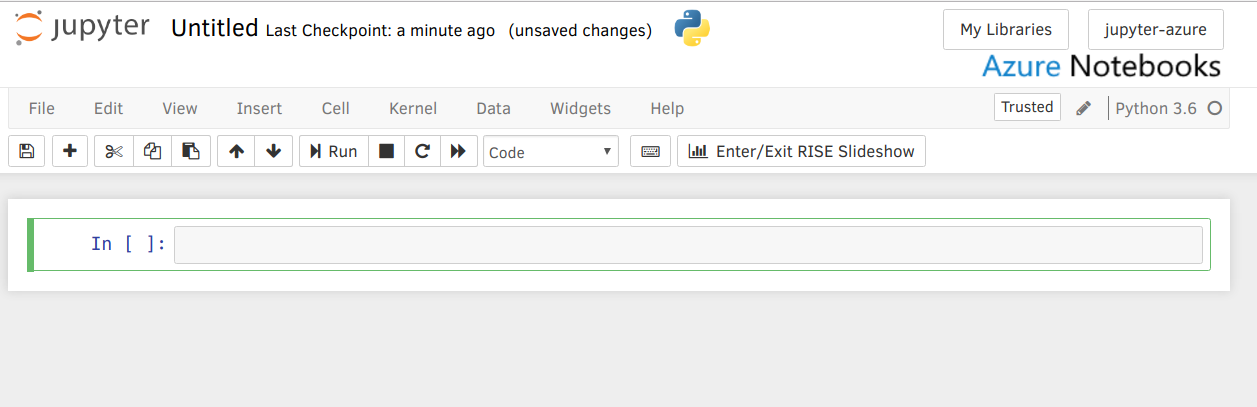Open the Kernel menu
Screen dimensions: 1257x407
[413, 108]
